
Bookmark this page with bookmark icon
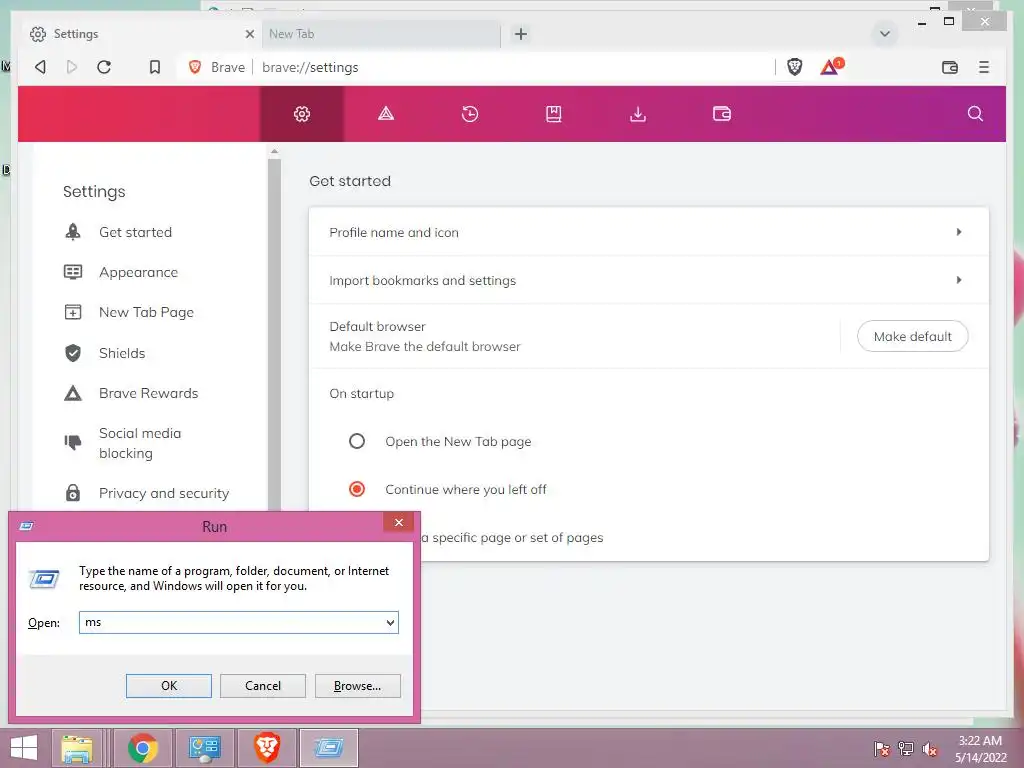point(155,67)
